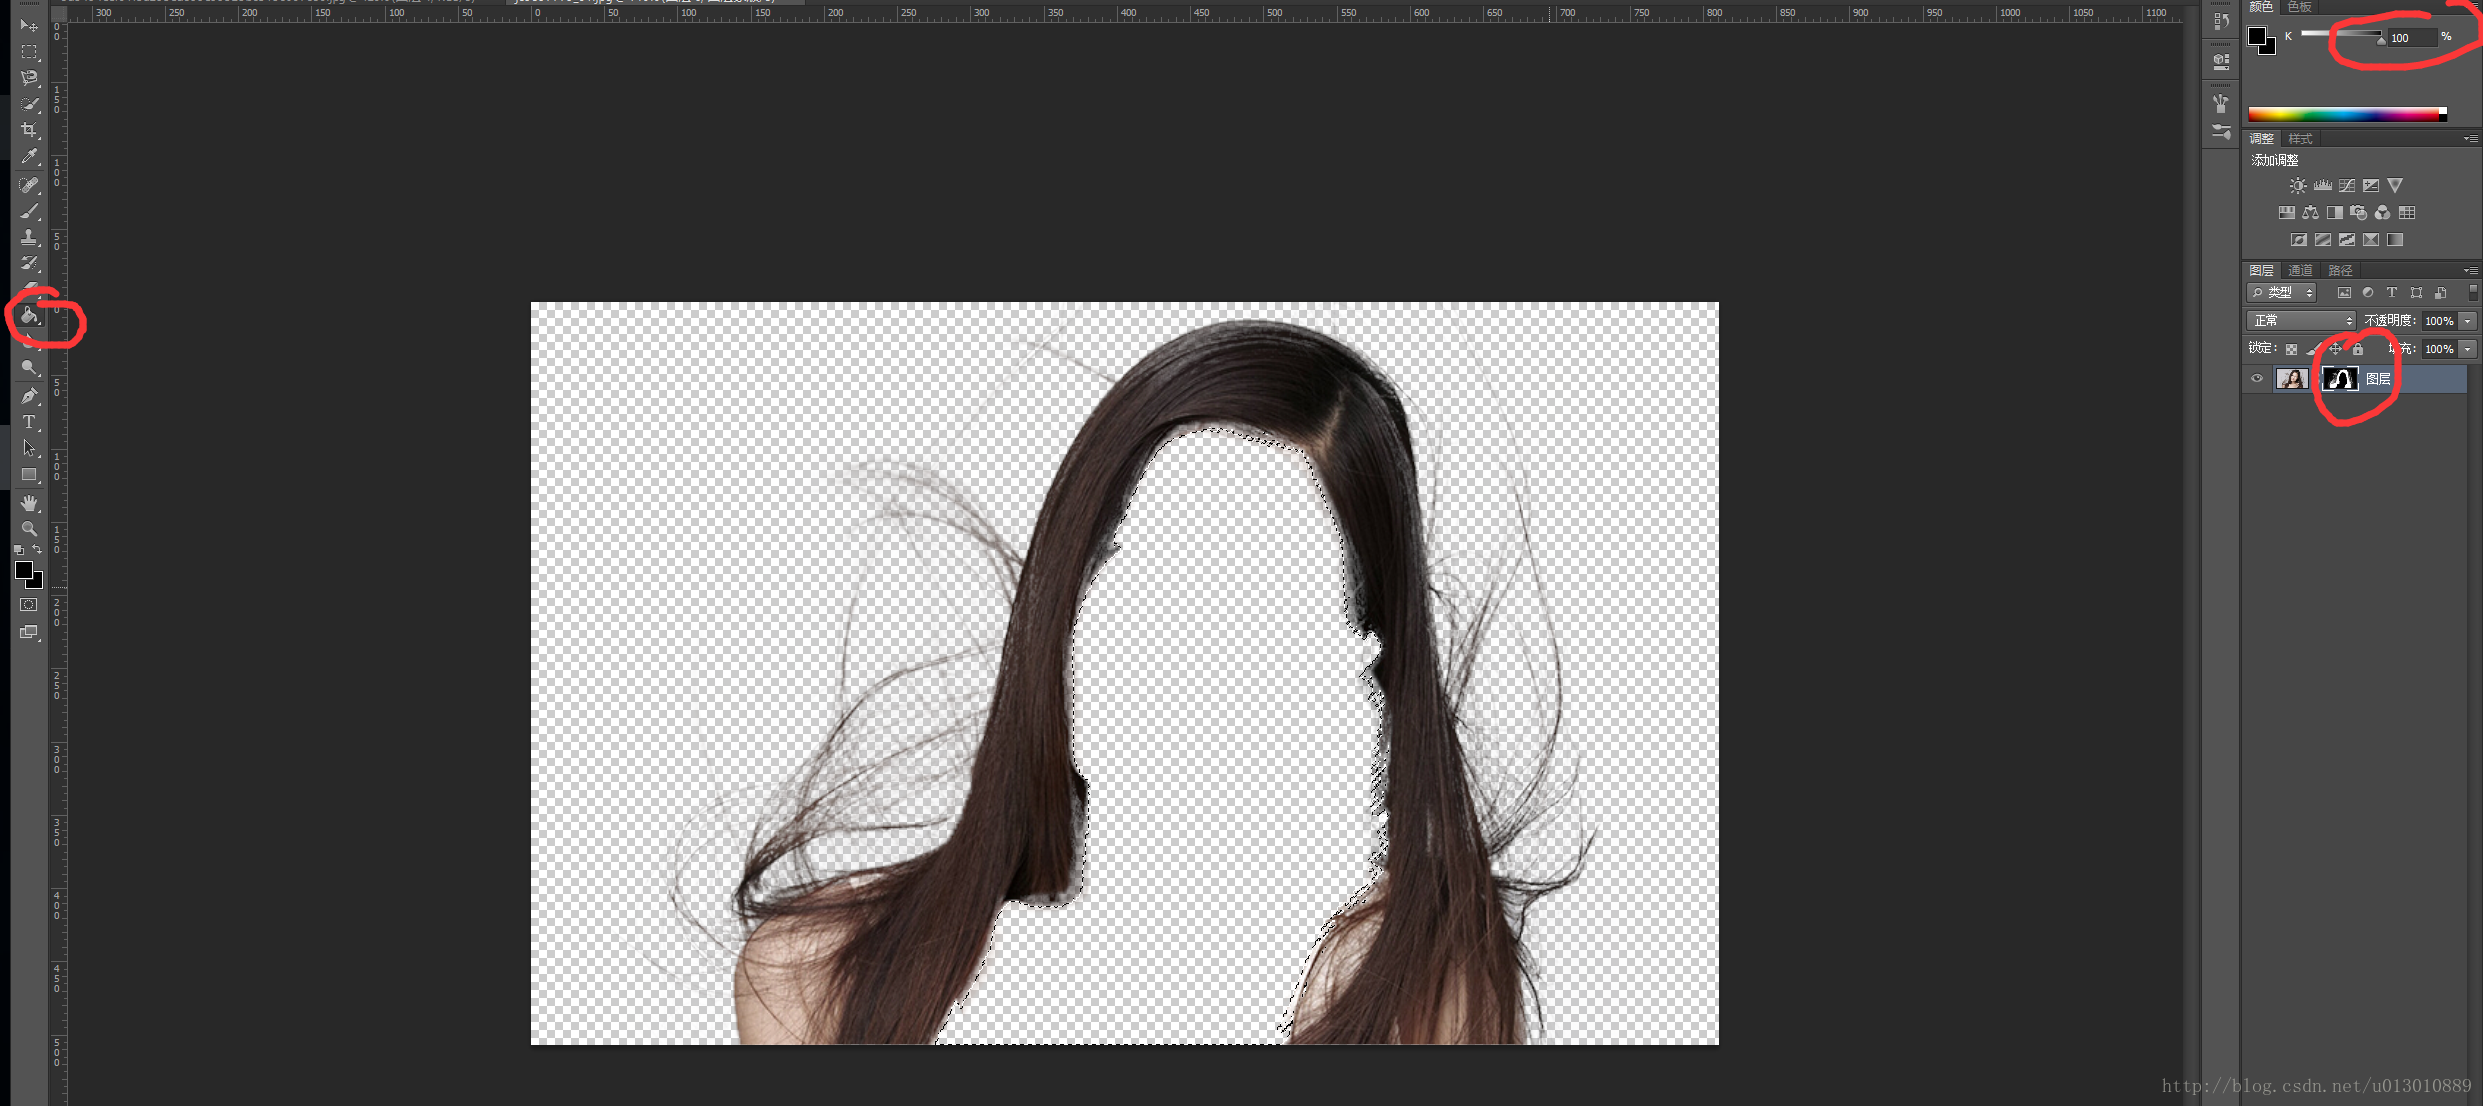The width and height of the screenshot is (2483, 1106).
Task: Select the Rectangle shape tool
Action: [29, 475]
